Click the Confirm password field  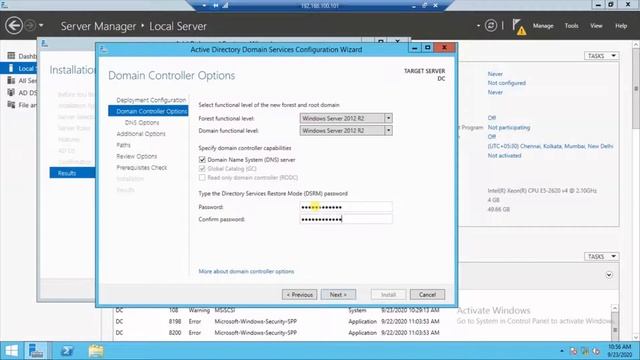(346, 219)
